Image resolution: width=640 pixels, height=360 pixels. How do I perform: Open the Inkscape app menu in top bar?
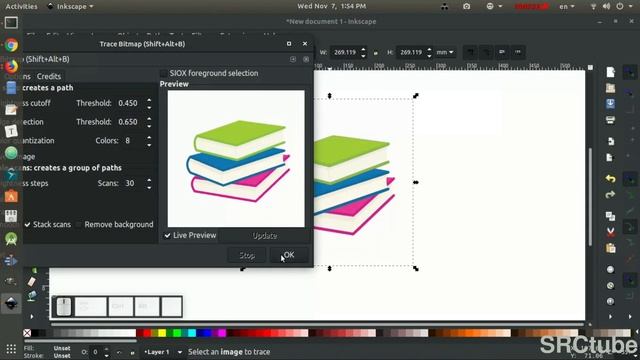pos(70,6)
